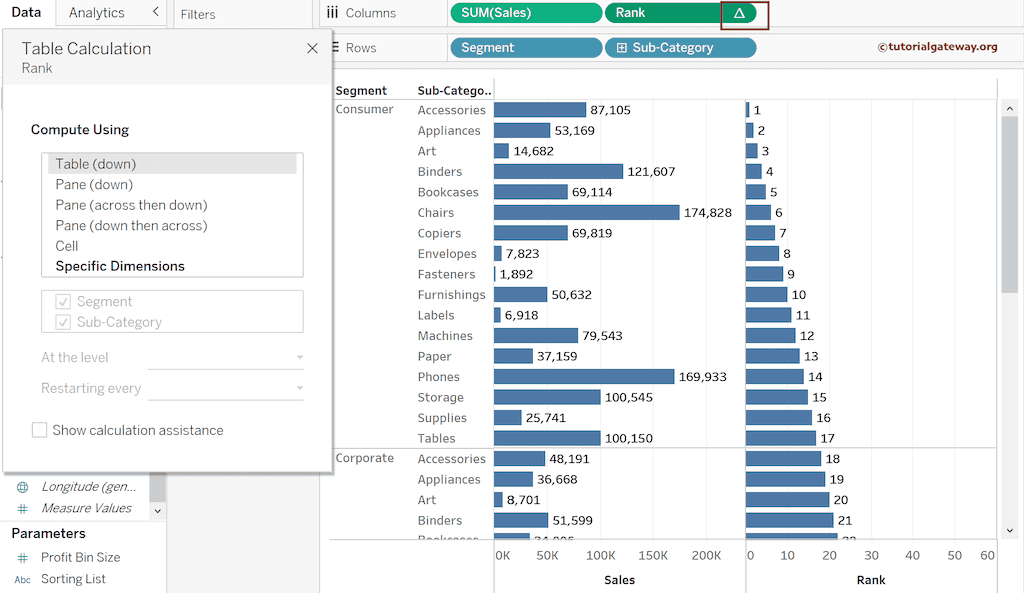Collapse the Data pane with arrow
This screenshot has height=593, width=1024.
155,12
